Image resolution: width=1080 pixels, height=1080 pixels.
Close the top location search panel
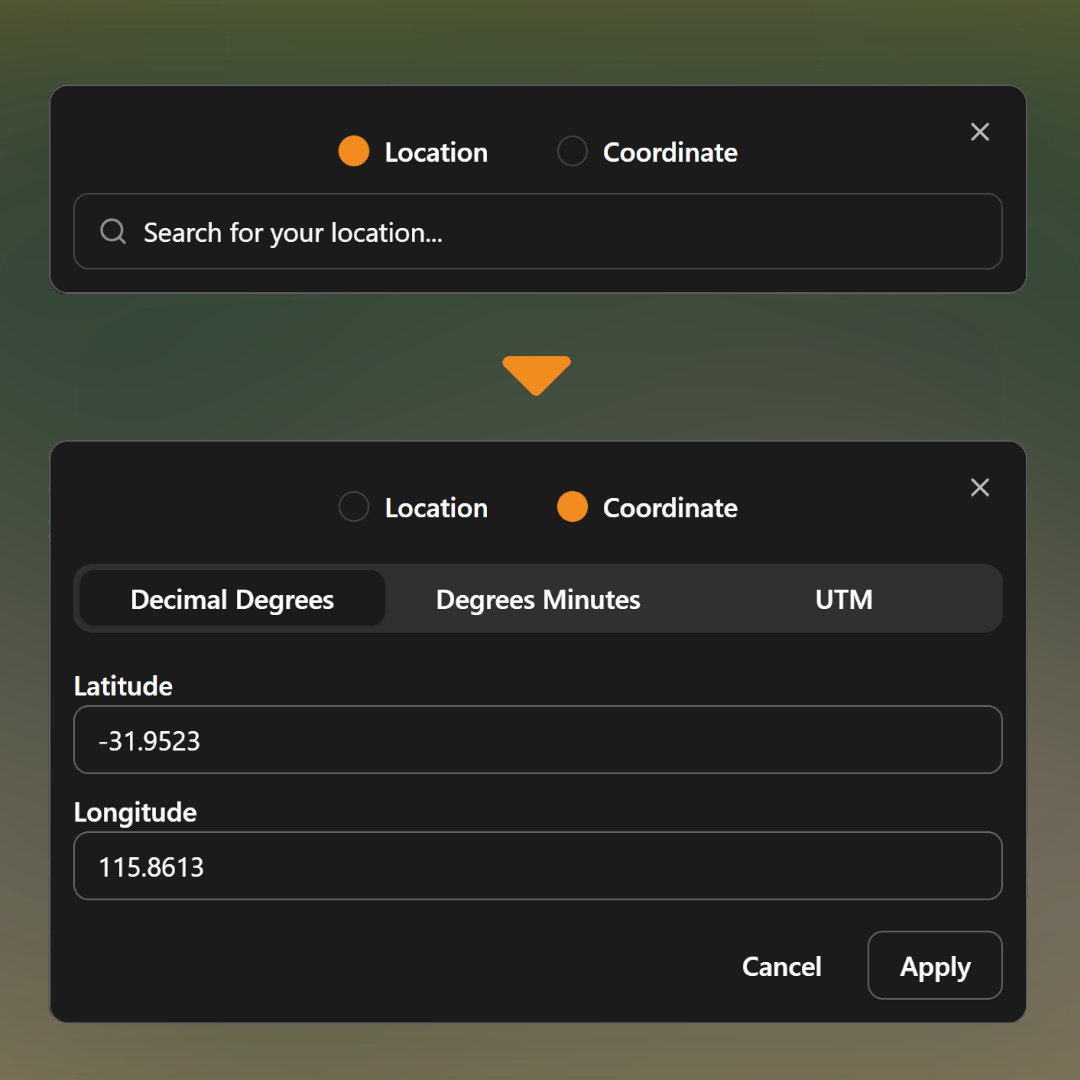click(979, 132)
